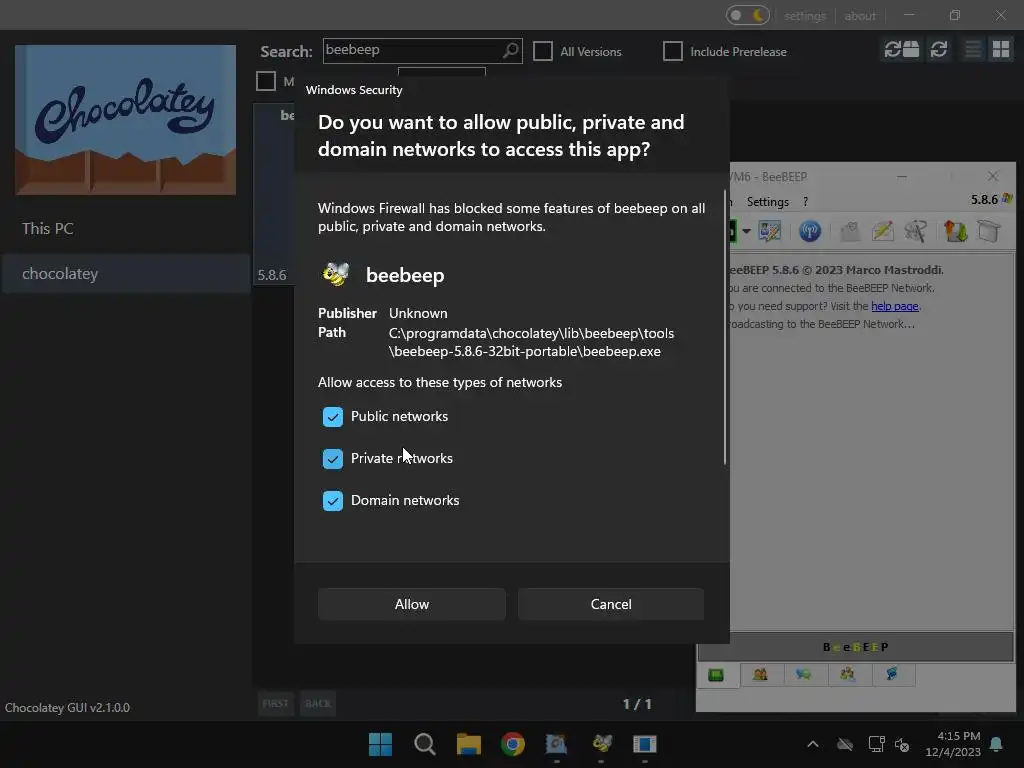Open Chocolatey about link

[x=859, y=16]
